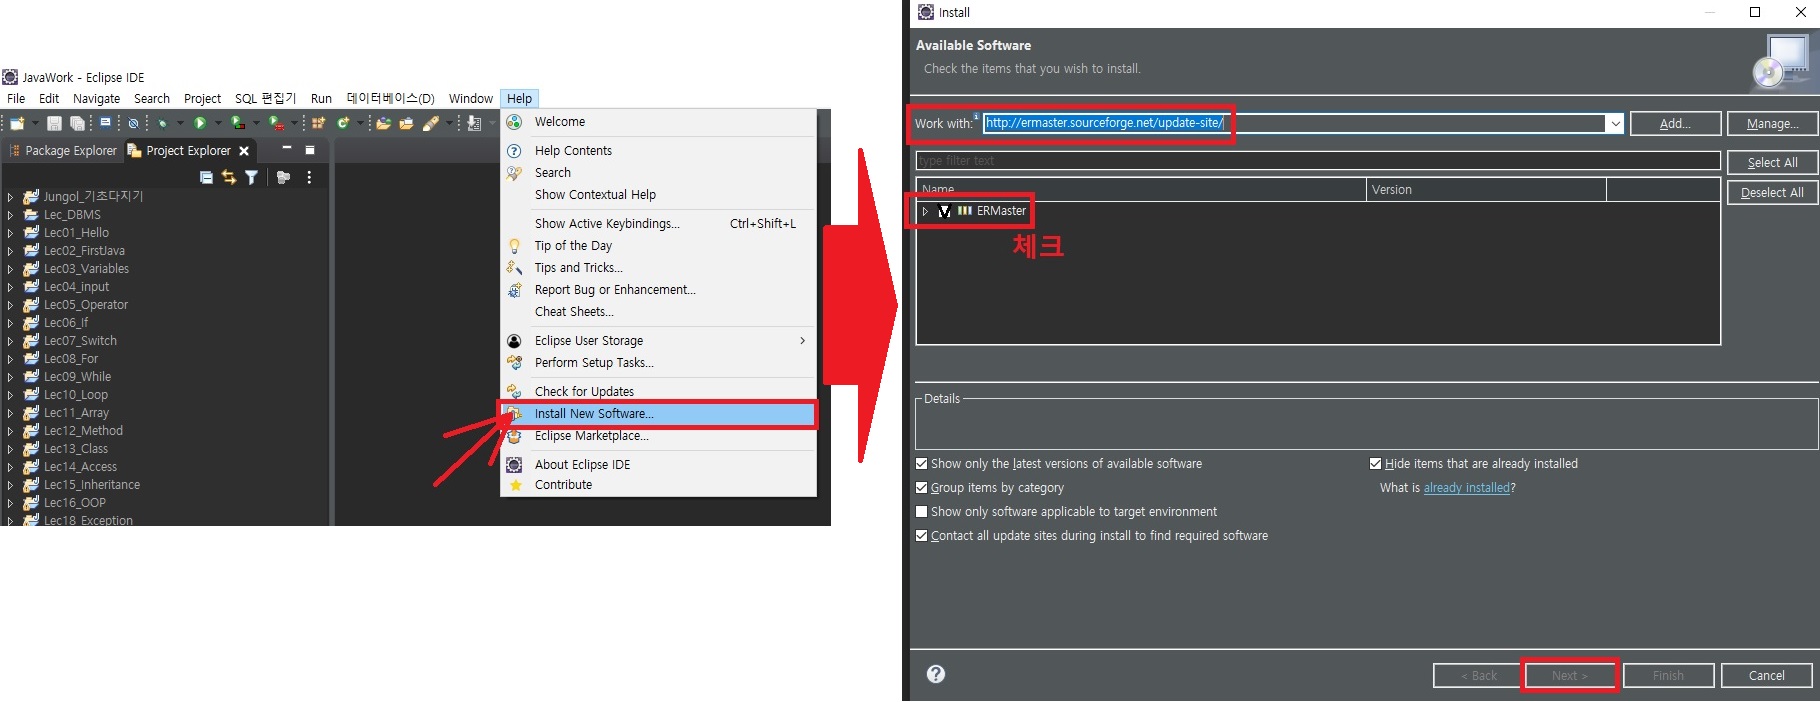Screen dimensions: 1820x702
Task: Expand the Lec07_Switch project
Action: point(10,341)
